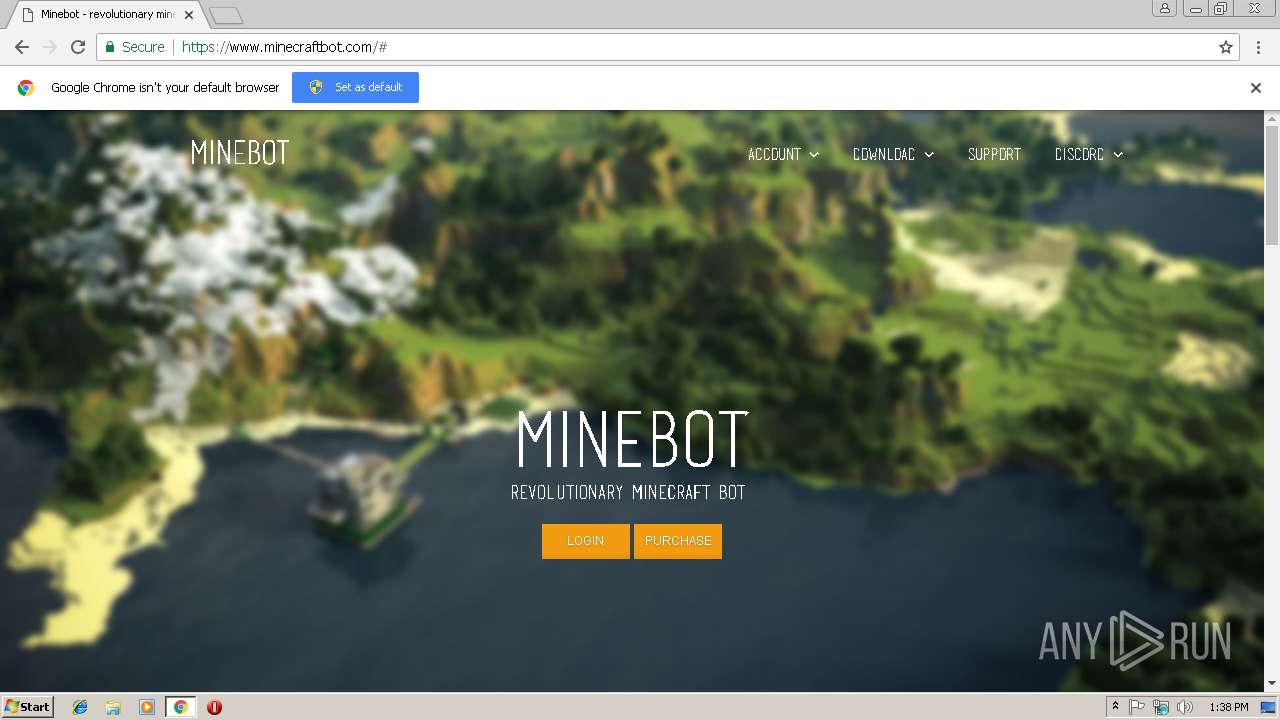Viewport: 1280px width, 720px height.
Task: Expand the ACCOUNT dropdown chevron
Action: (814, 154)
